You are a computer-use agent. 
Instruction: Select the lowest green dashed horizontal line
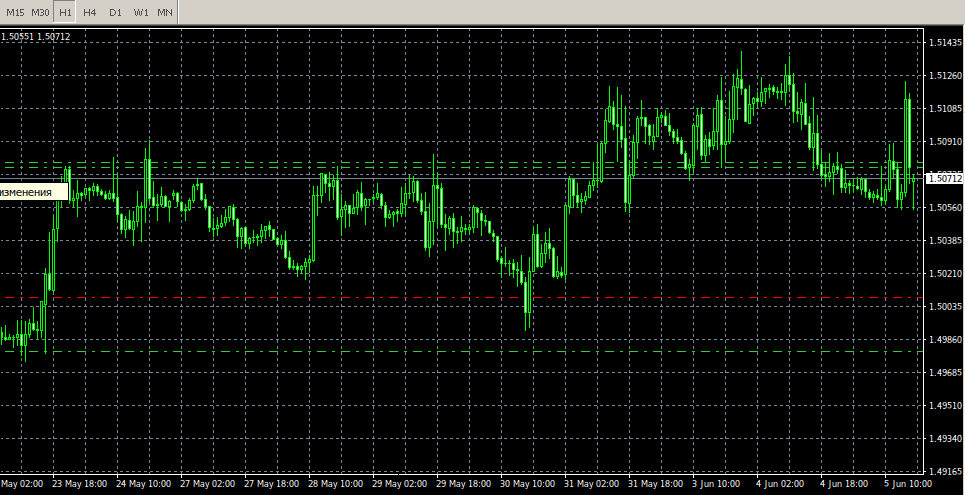[462, 352]
